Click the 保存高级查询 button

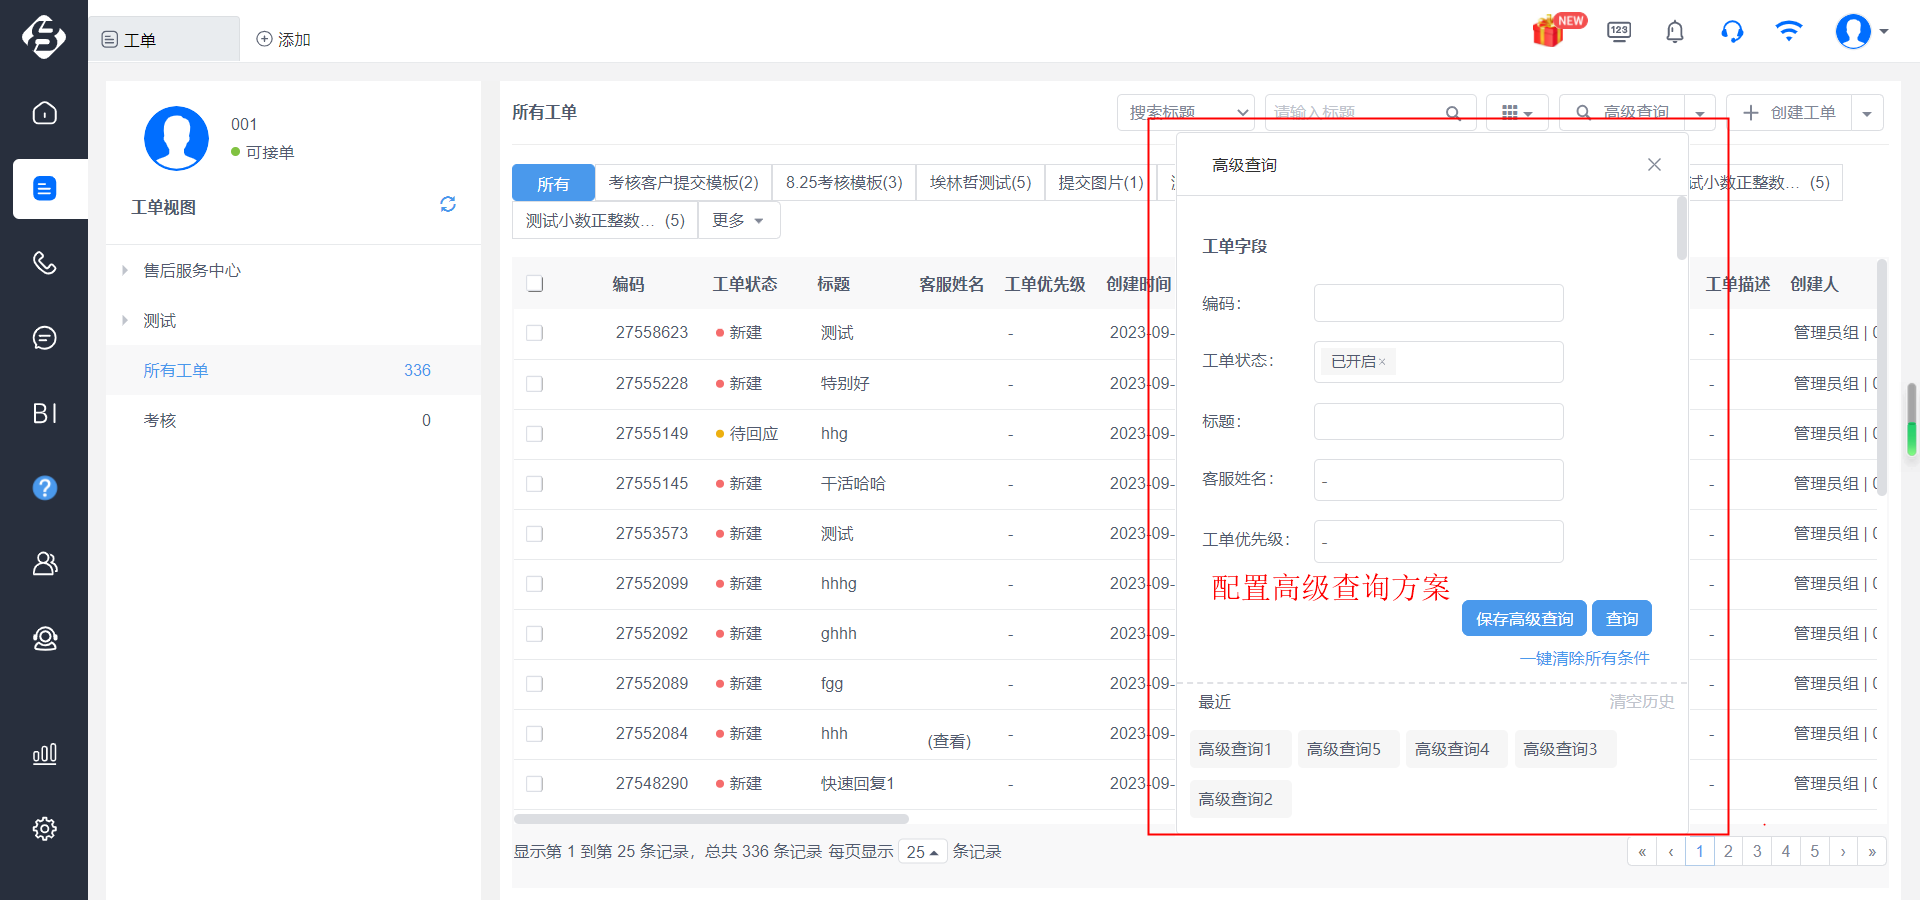1524,619
